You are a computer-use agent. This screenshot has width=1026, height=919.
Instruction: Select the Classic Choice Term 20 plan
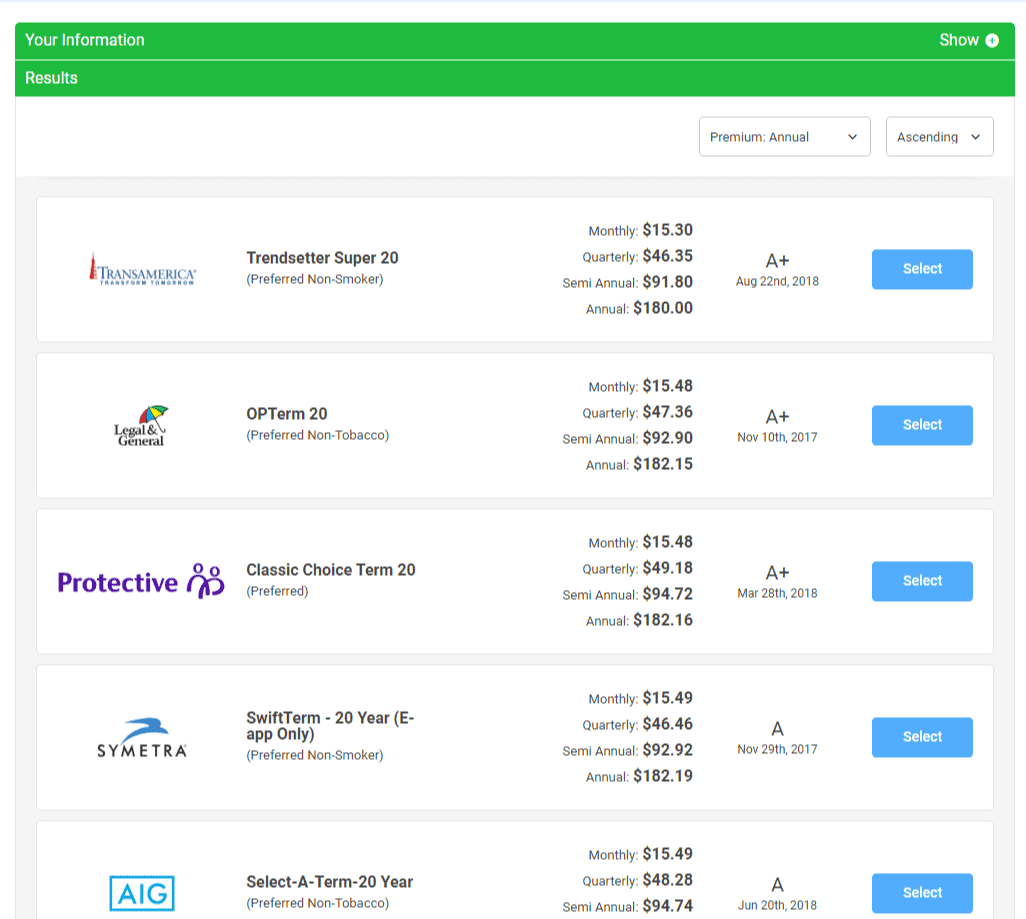pyautogui.click(x=922, y=581)
